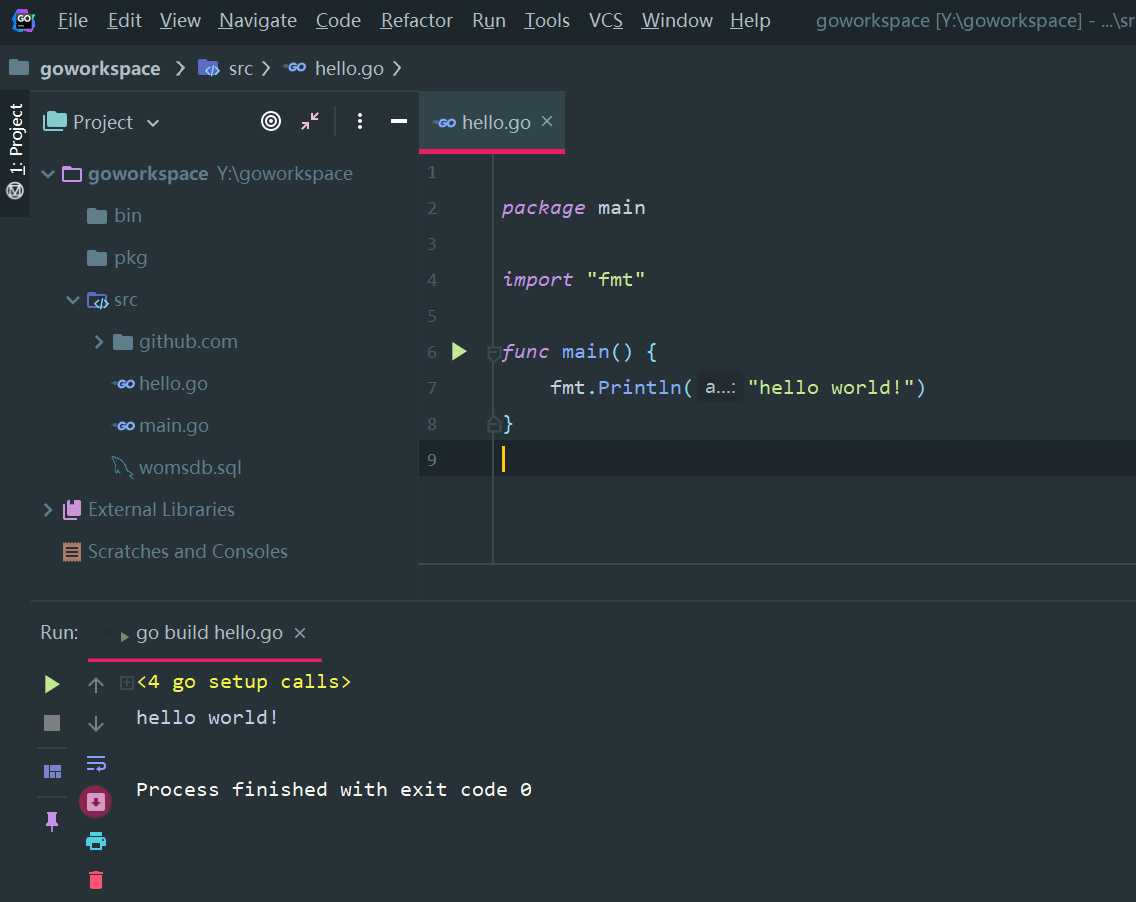
Task: Click the "hello world!" string in code
Action: click(830, 388)
